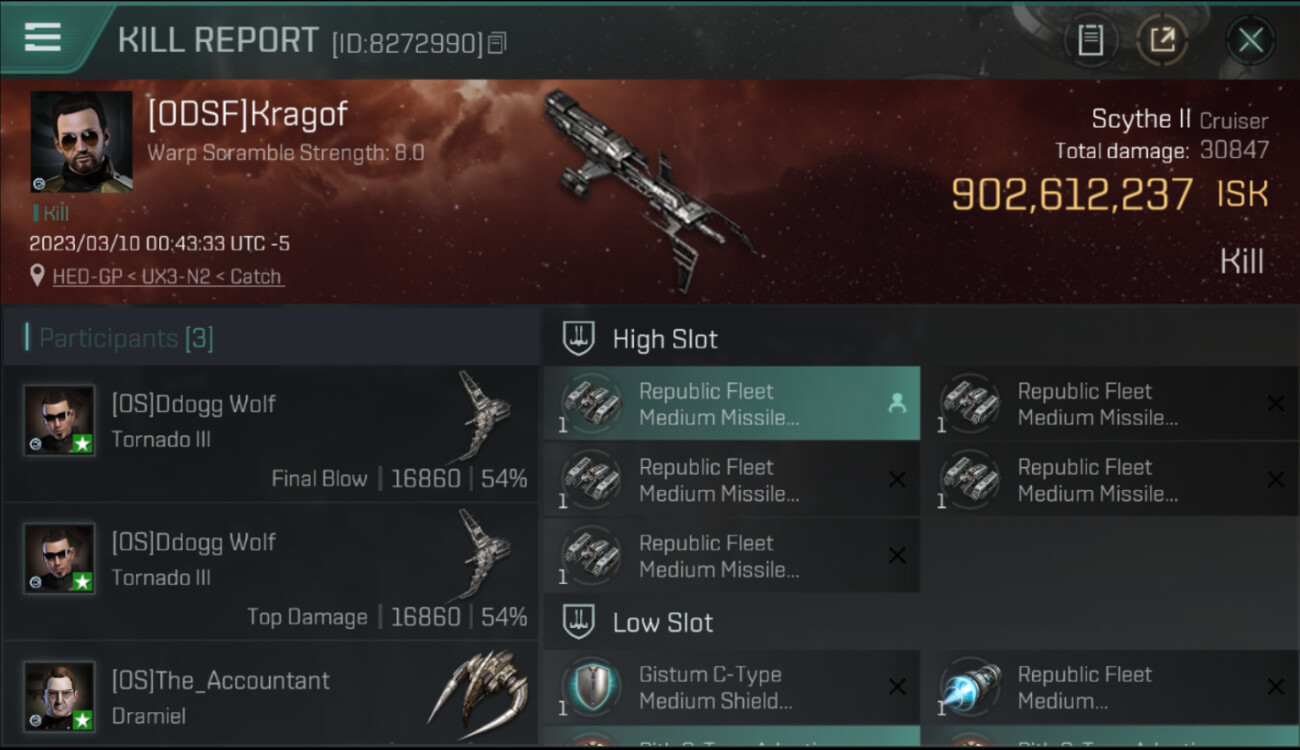Select highlighted Republic Fleet Medium Missile module
This screenshot has width=1300, height=750.
coord(732,403)
